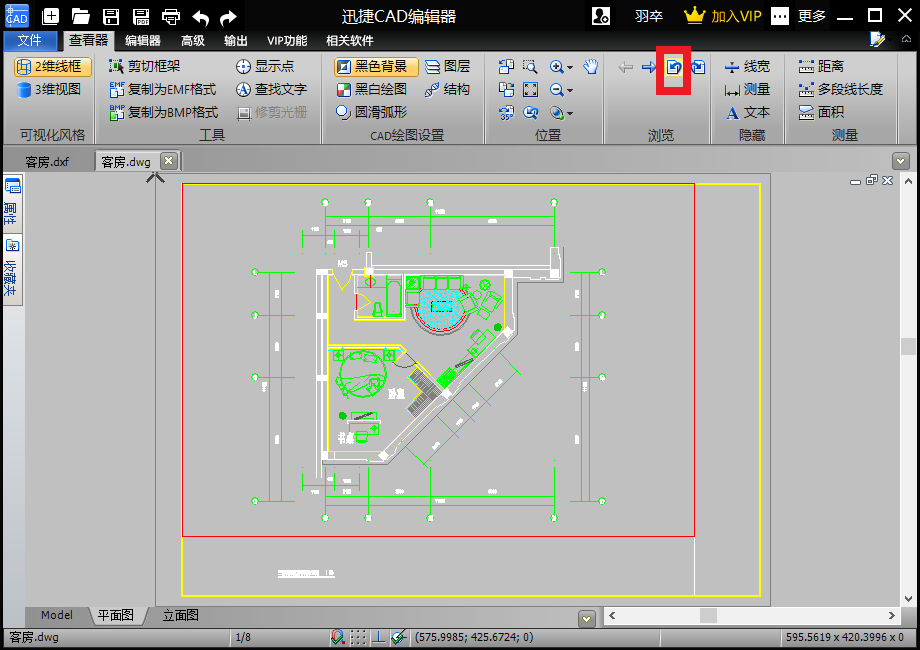Toggle 显示点 option

pyautogui.click(x=265, y=66)
